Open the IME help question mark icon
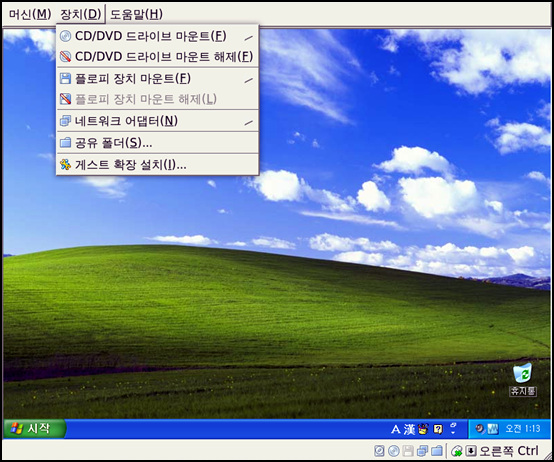The image size is (554, 462). click(x=438, y=429)
